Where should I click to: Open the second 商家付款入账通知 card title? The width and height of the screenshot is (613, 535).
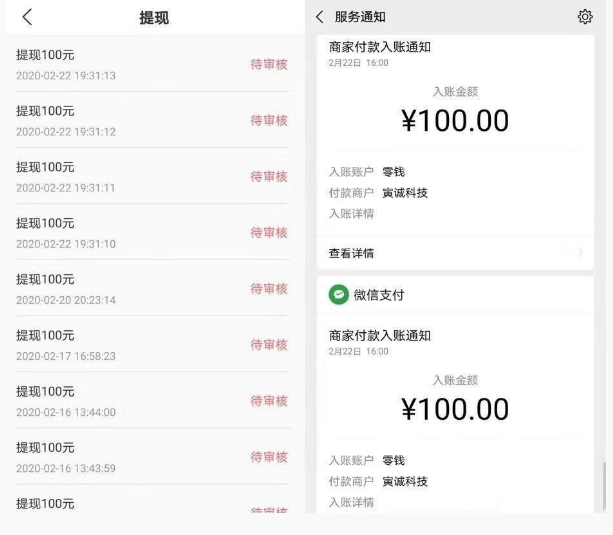[x=380, y=336]
